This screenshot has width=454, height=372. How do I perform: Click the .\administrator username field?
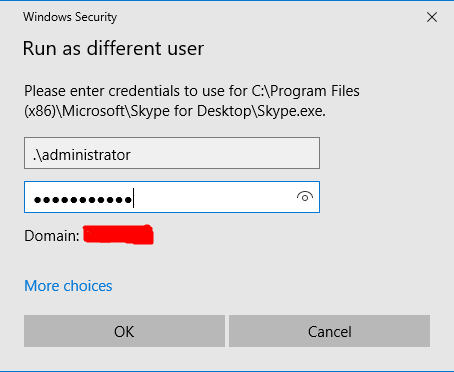172,153
